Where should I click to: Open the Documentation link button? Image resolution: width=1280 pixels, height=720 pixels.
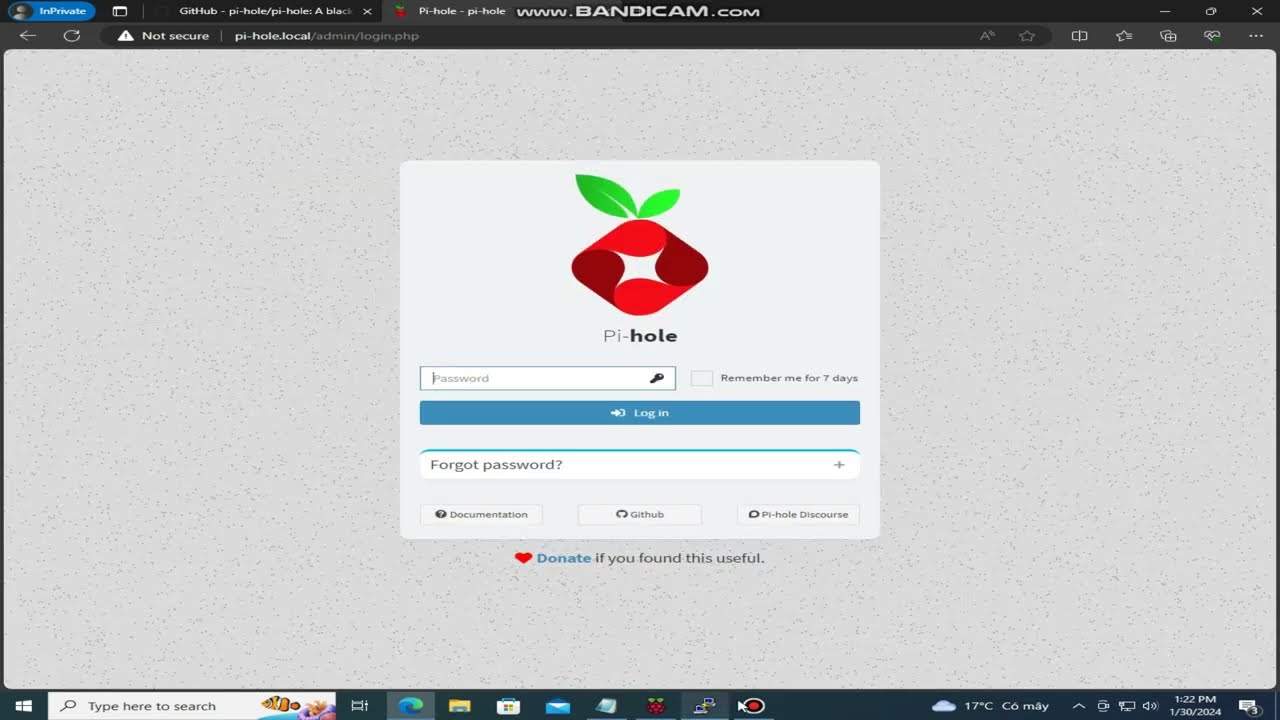481,514
